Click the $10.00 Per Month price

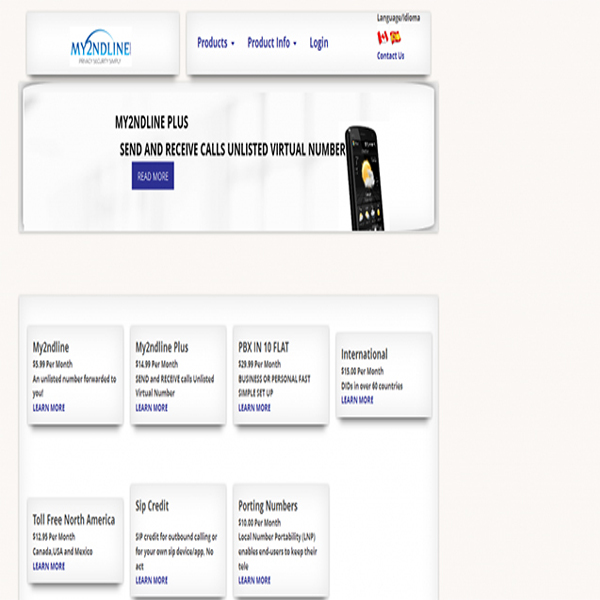(x=259, y=522)
